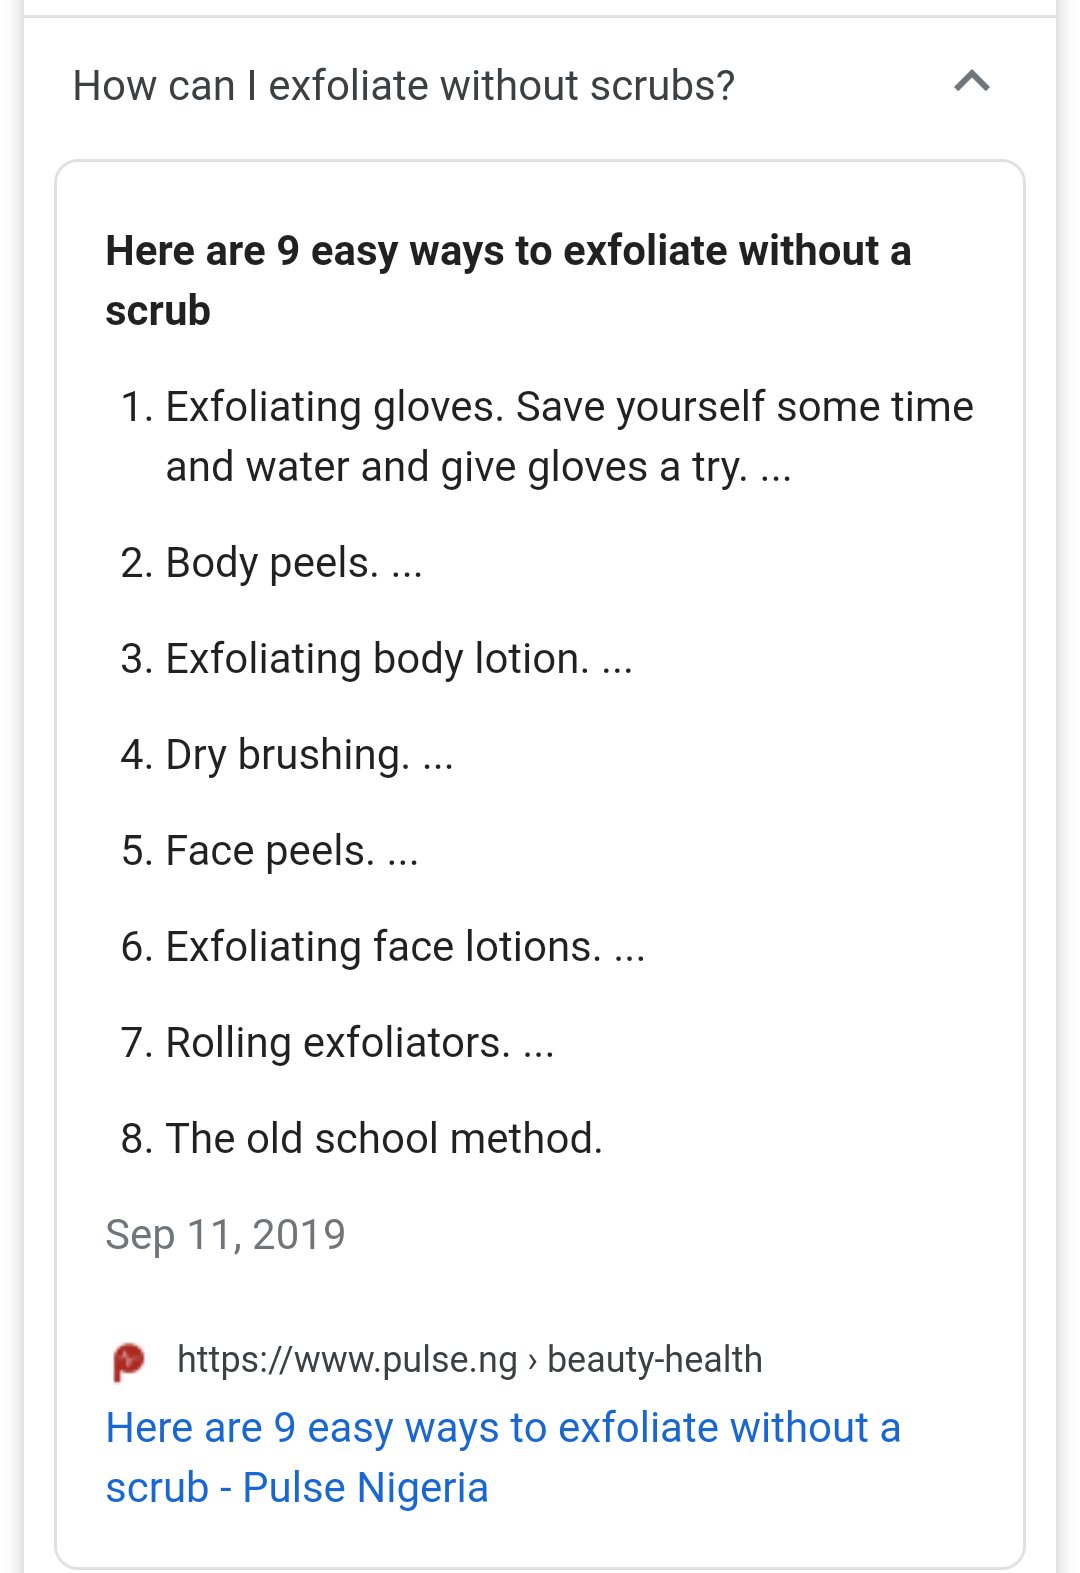Click 'Pulse Nigeria' in the blue link title
Viewport: 1080px width, 1573px height.
(x=365, y=1488)
